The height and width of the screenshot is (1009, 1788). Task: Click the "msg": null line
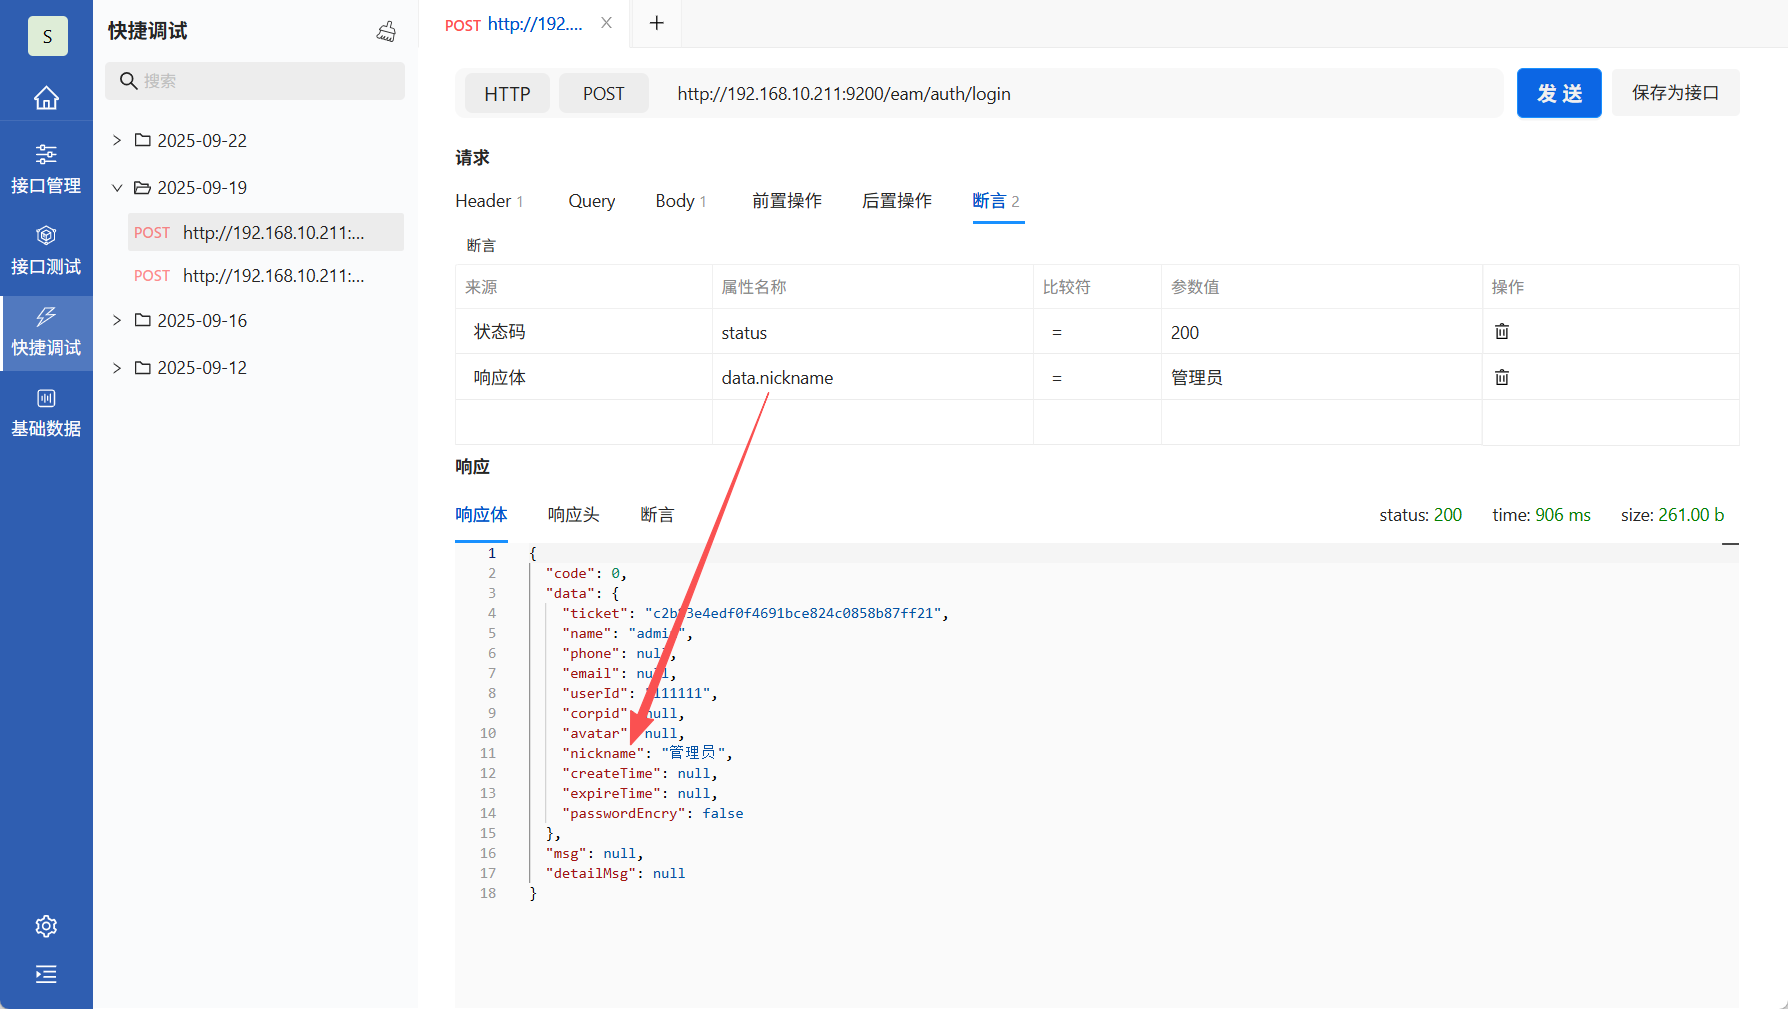point(595,853)
